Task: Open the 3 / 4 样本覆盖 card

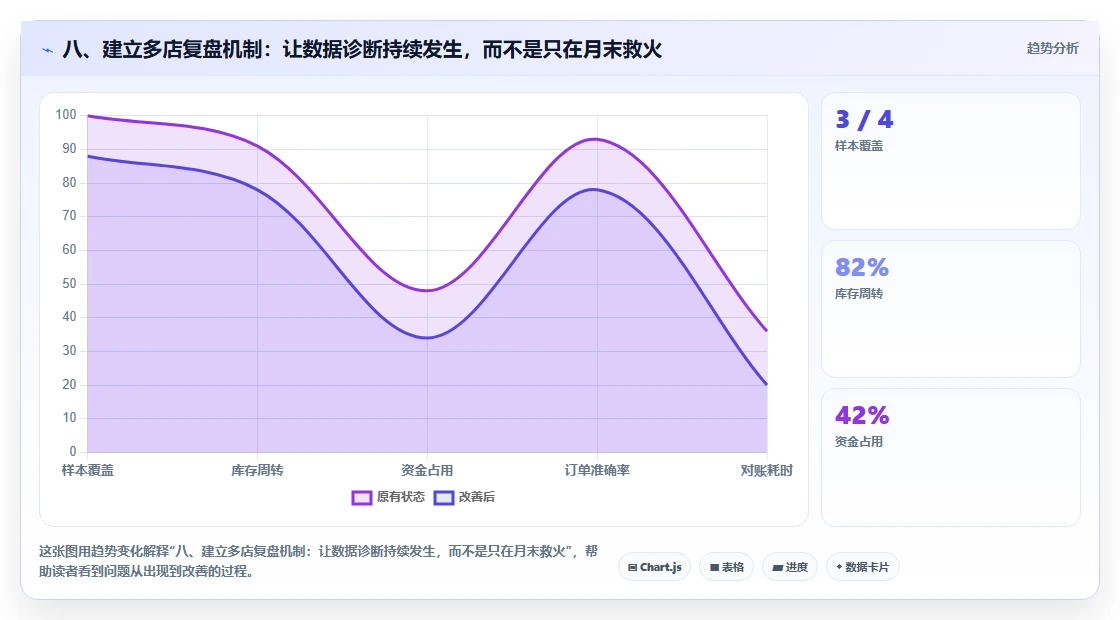Action: [x=951, y=161]
